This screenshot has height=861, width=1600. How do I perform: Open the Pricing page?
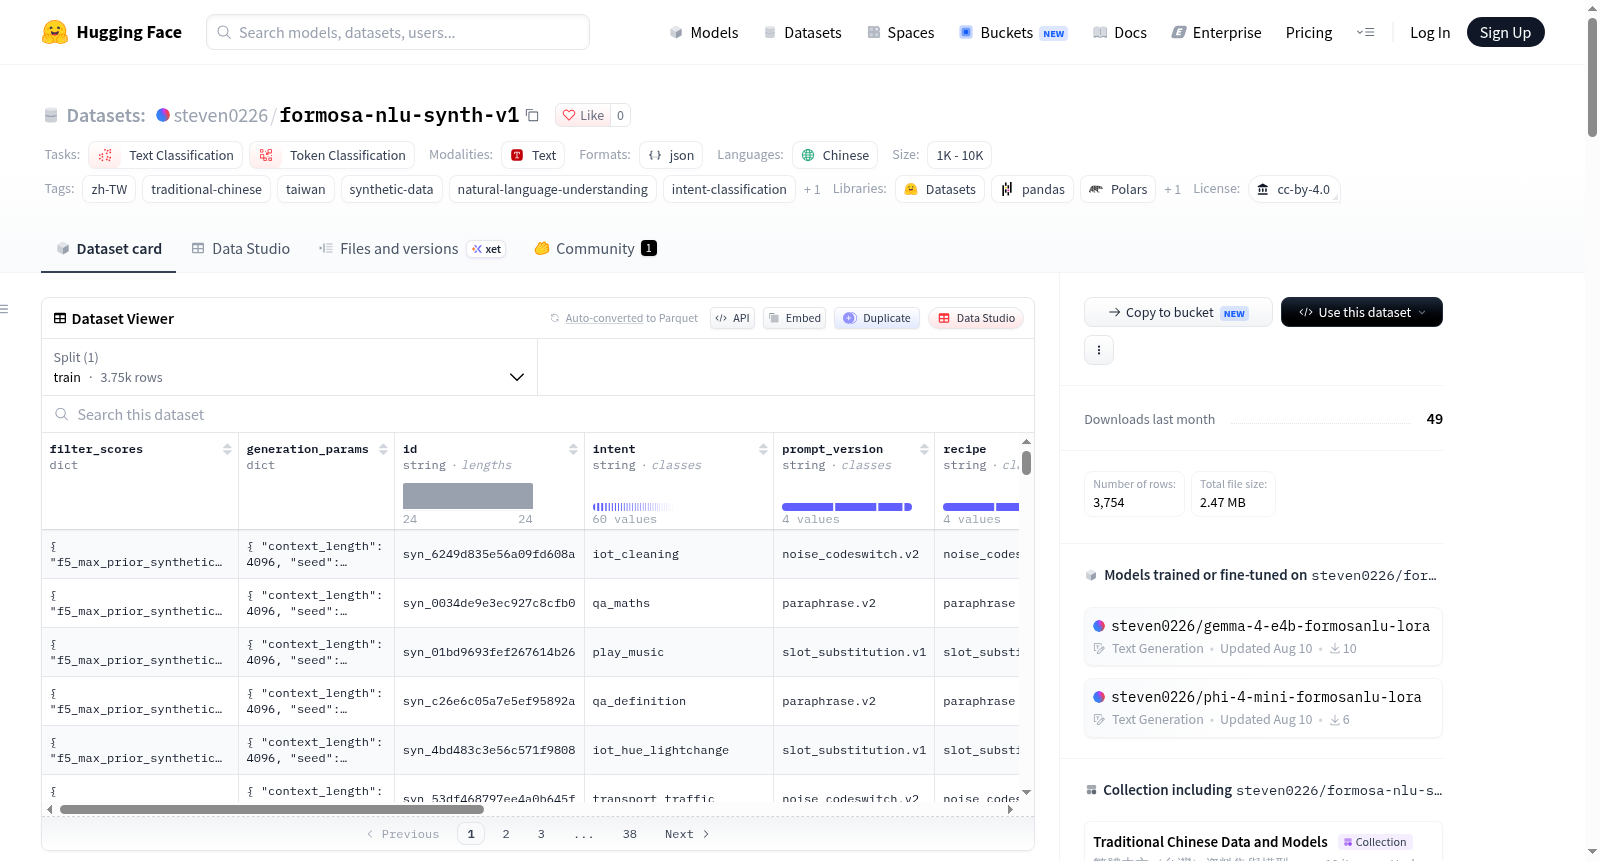tap(1309, 32)
